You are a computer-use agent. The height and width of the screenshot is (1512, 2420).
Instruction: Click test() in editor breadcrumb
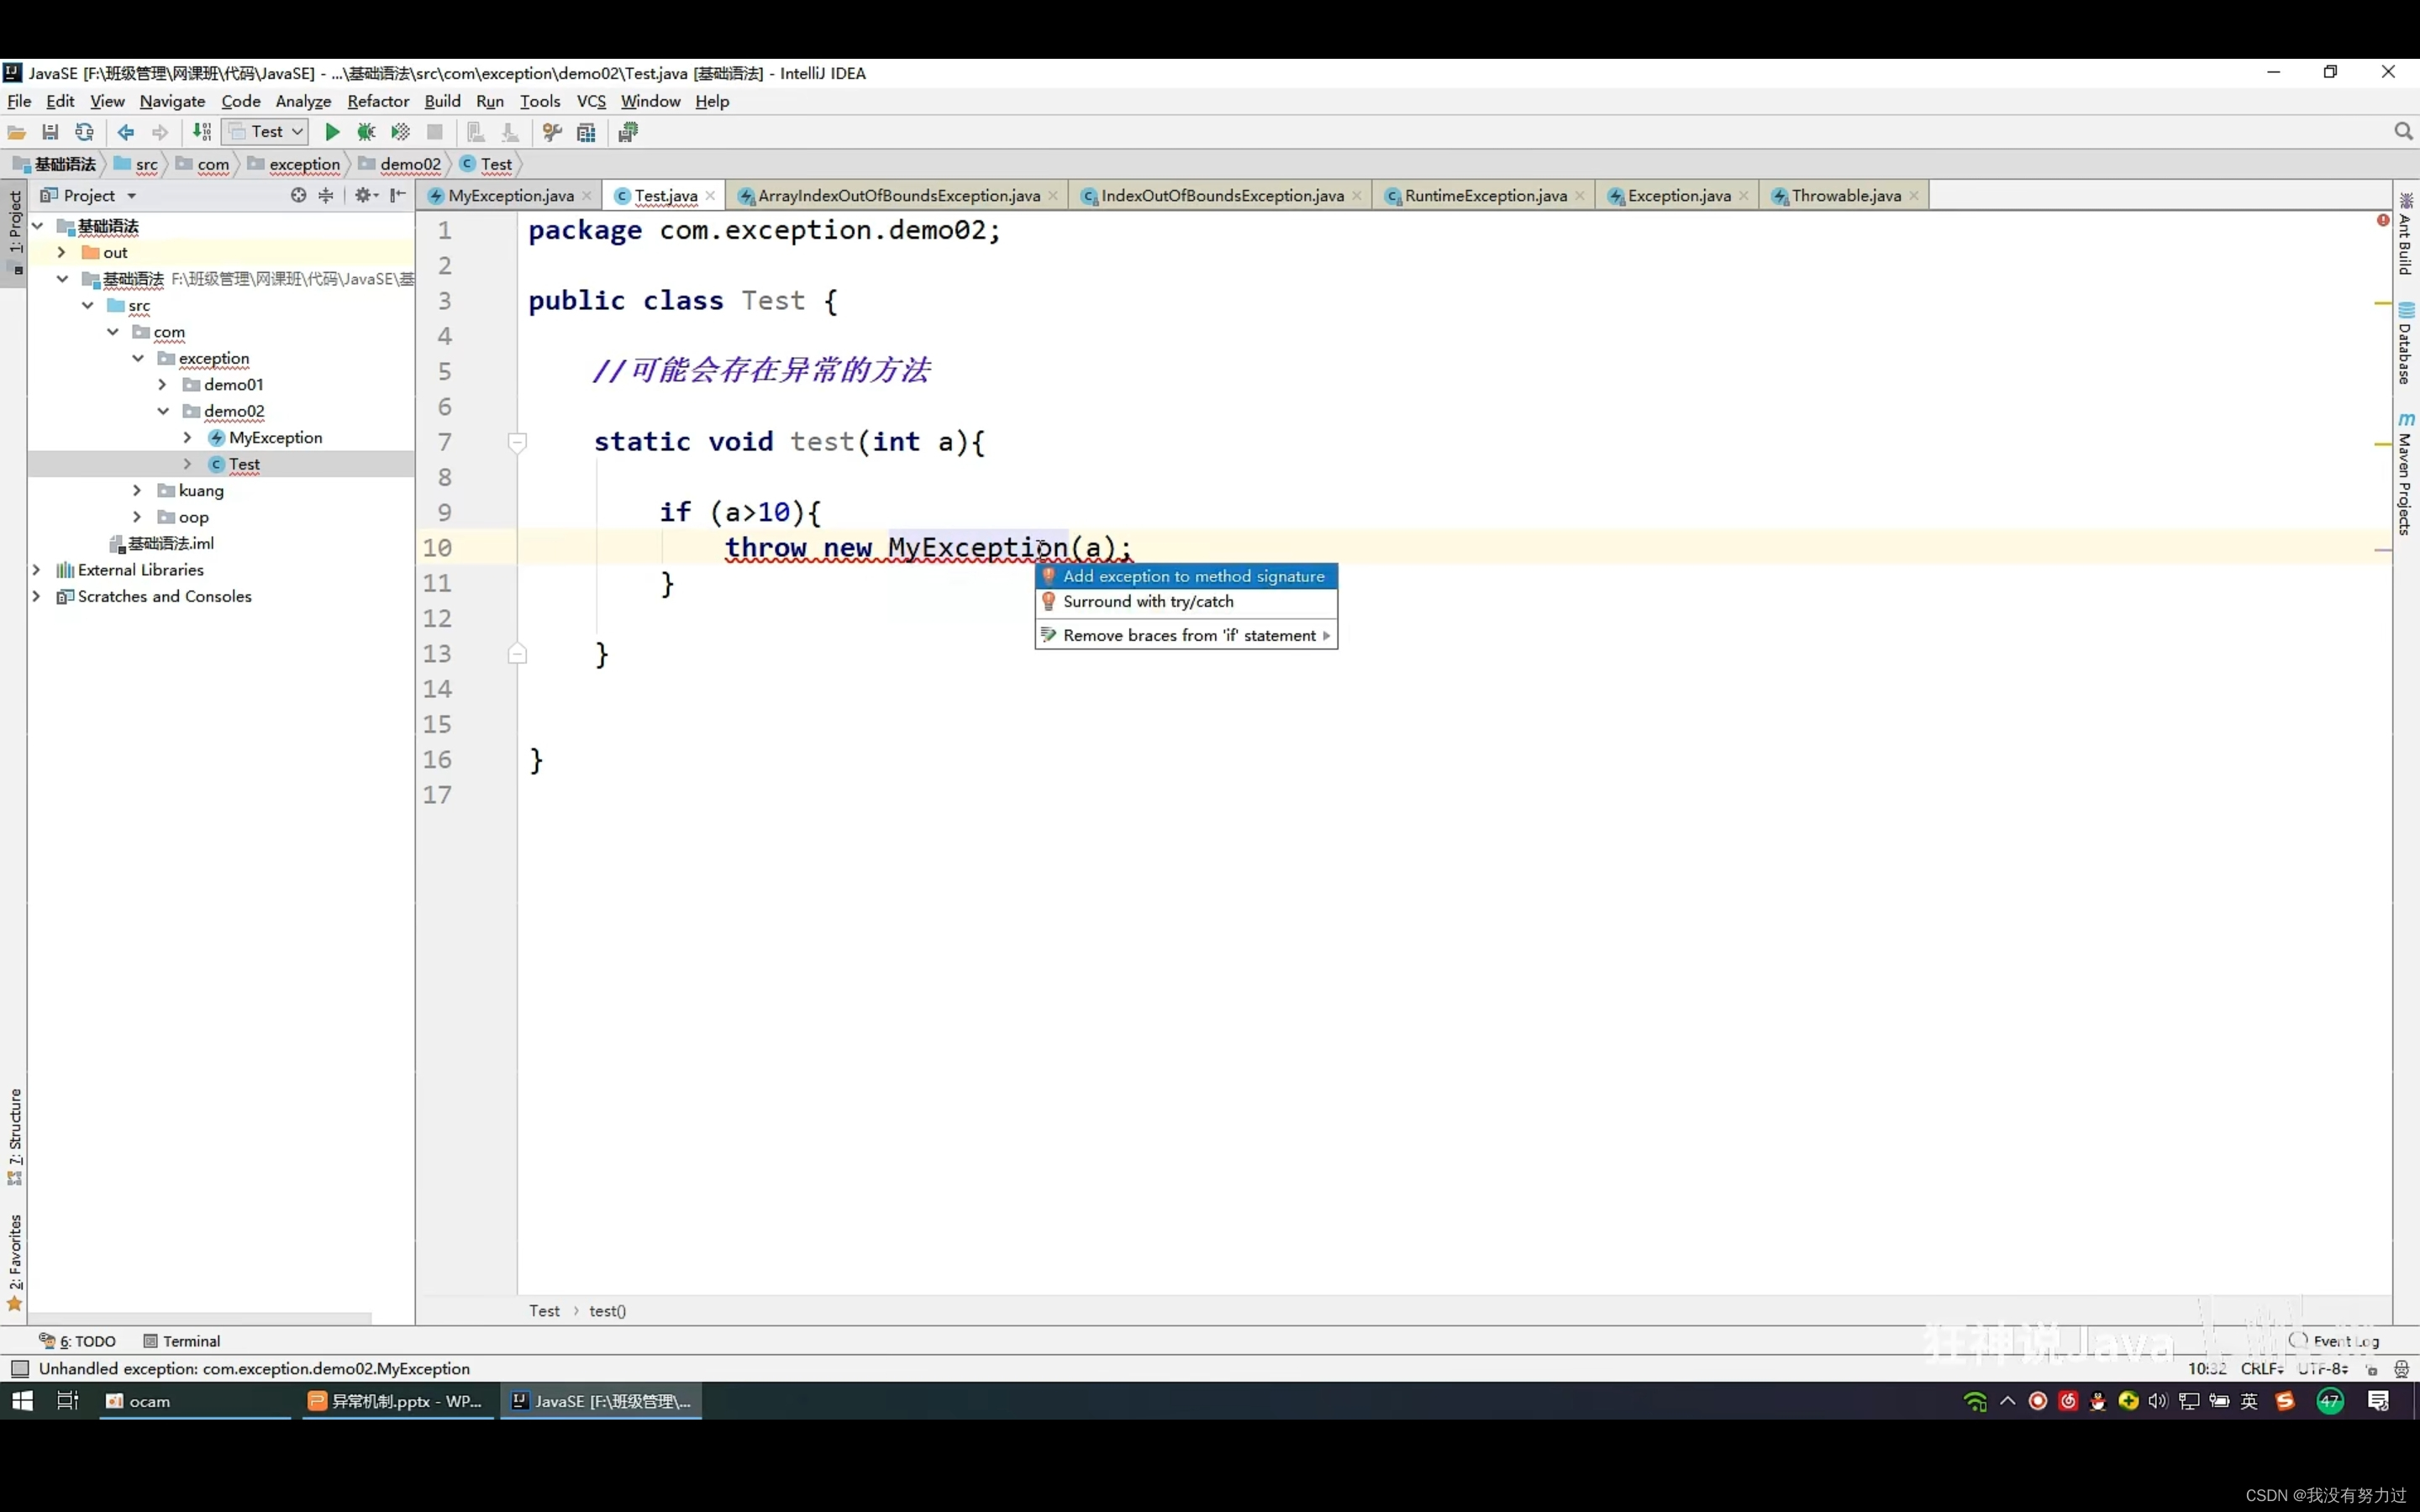tap(607, 1311)
